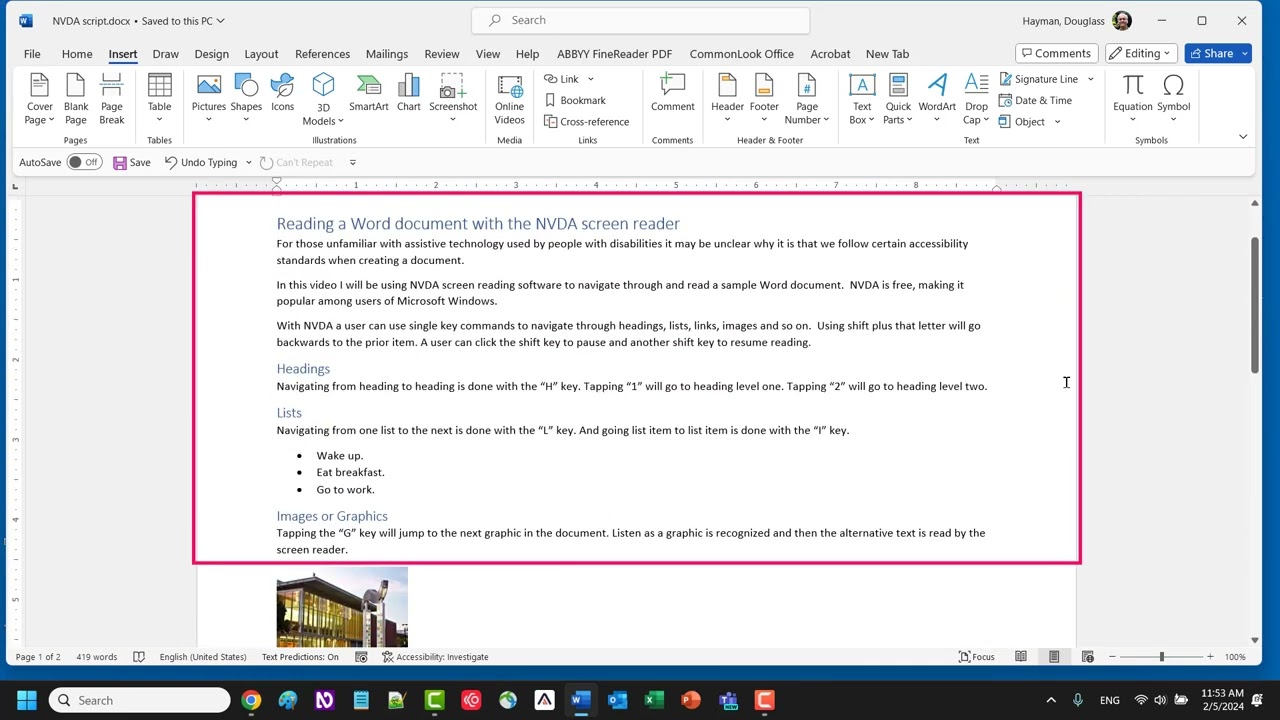Open the References tab
Image resolution: width=1280 pixels, height=720 pixels.
coord(323,54)
